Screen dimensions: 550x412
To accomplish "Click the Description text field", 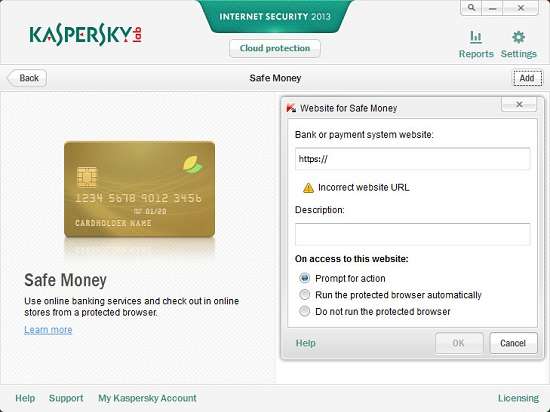I will pyautogui.click(x=412, y=234).
